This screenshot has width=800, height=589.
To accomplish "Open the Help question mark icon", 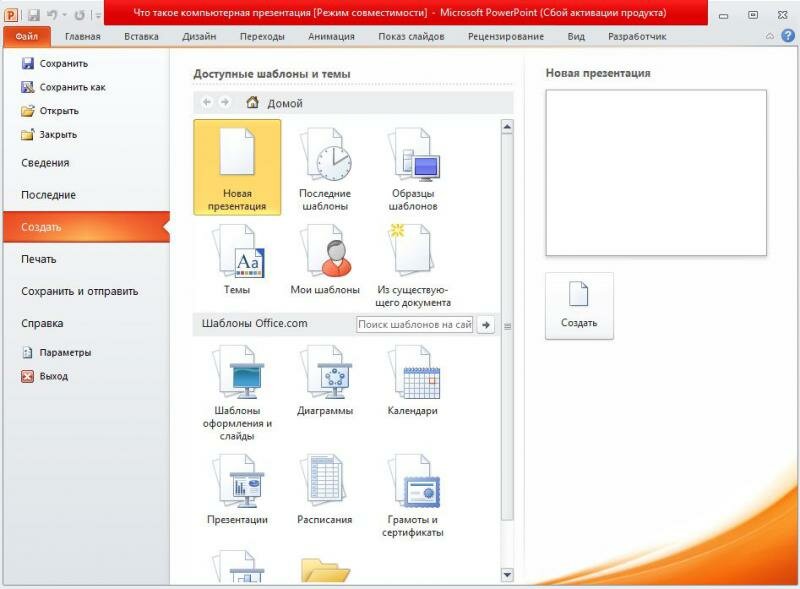I will point(788,35).
